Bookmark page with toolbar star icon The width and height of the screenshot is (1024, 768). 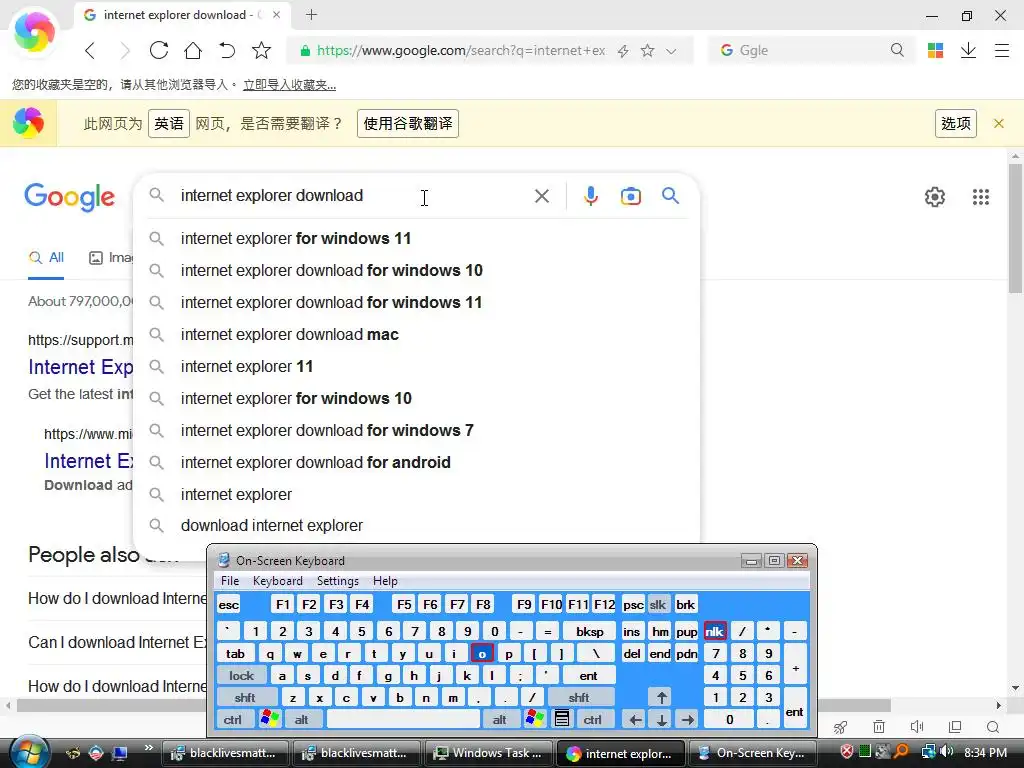[x=261, y=50]
